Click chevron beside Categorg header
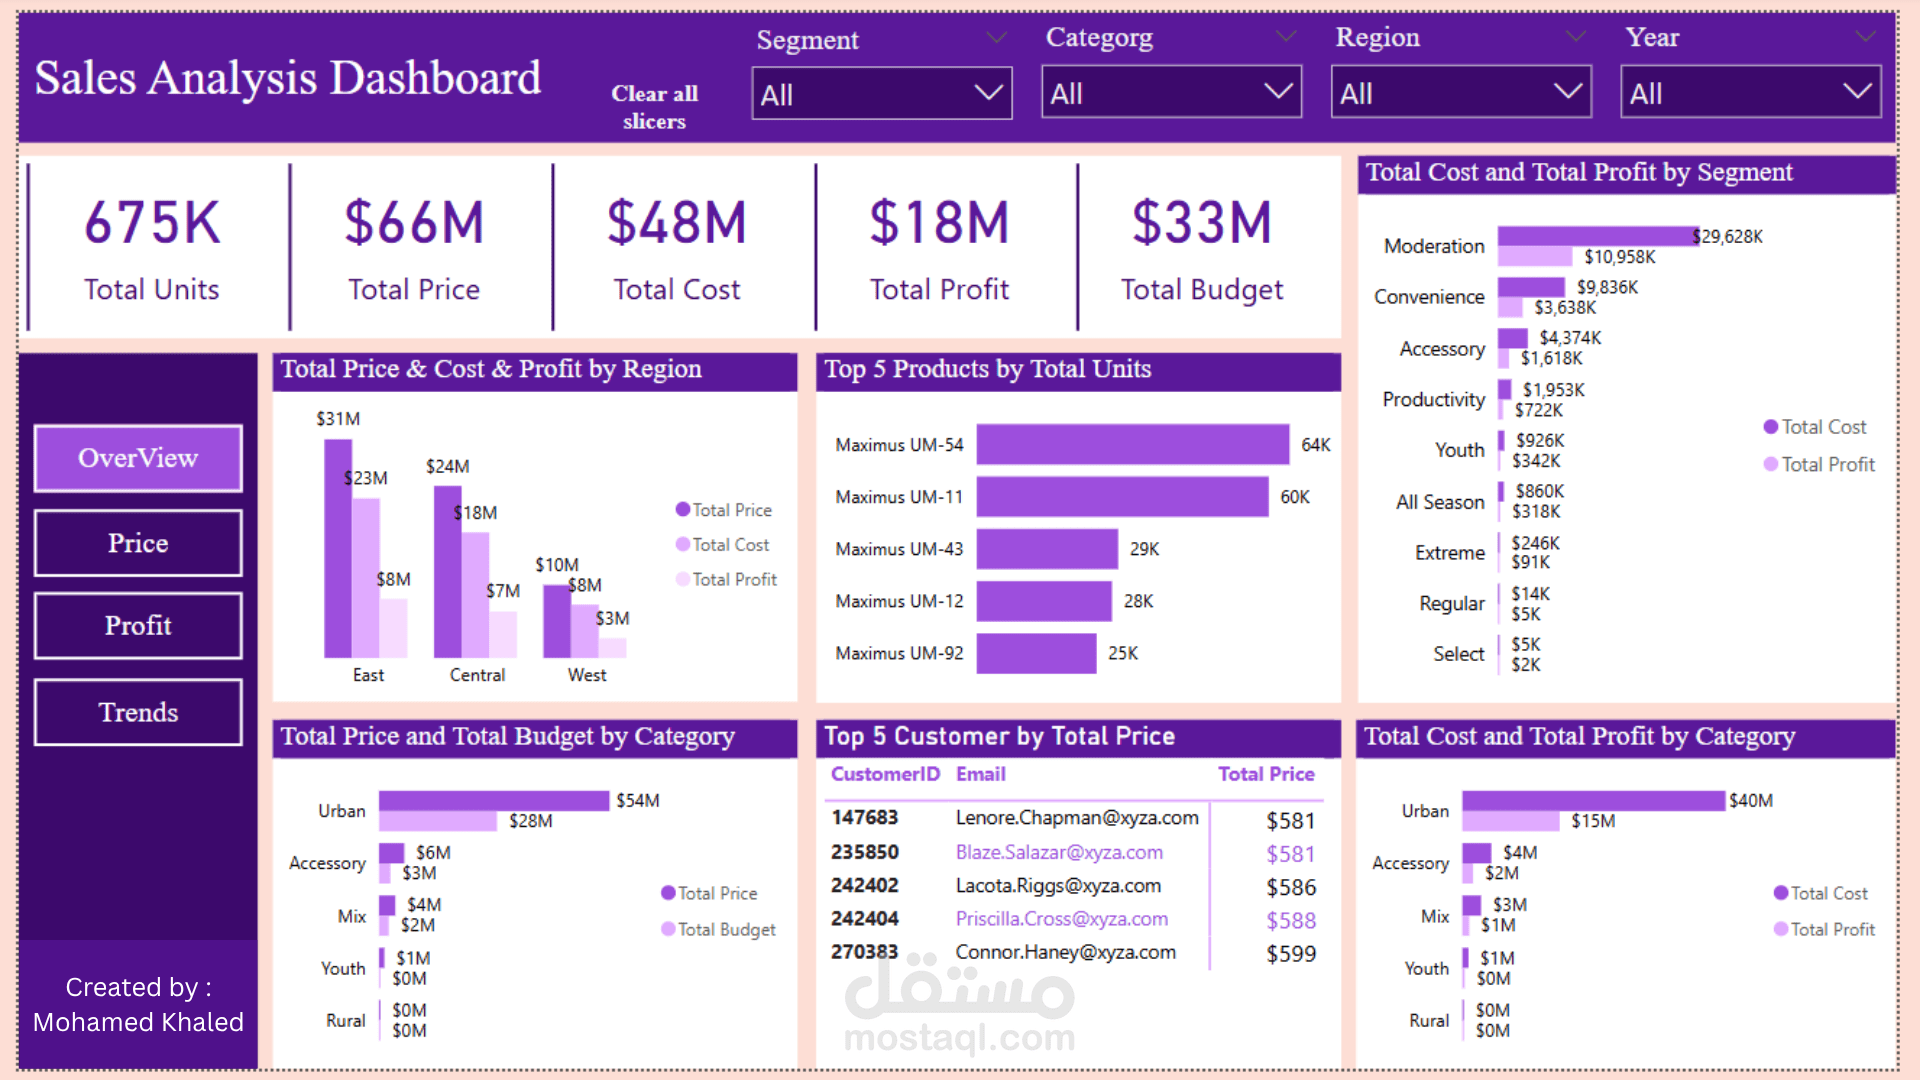Image resolution: width=1920 pixels, height=1080 pixels. (x=1286, y=37)
